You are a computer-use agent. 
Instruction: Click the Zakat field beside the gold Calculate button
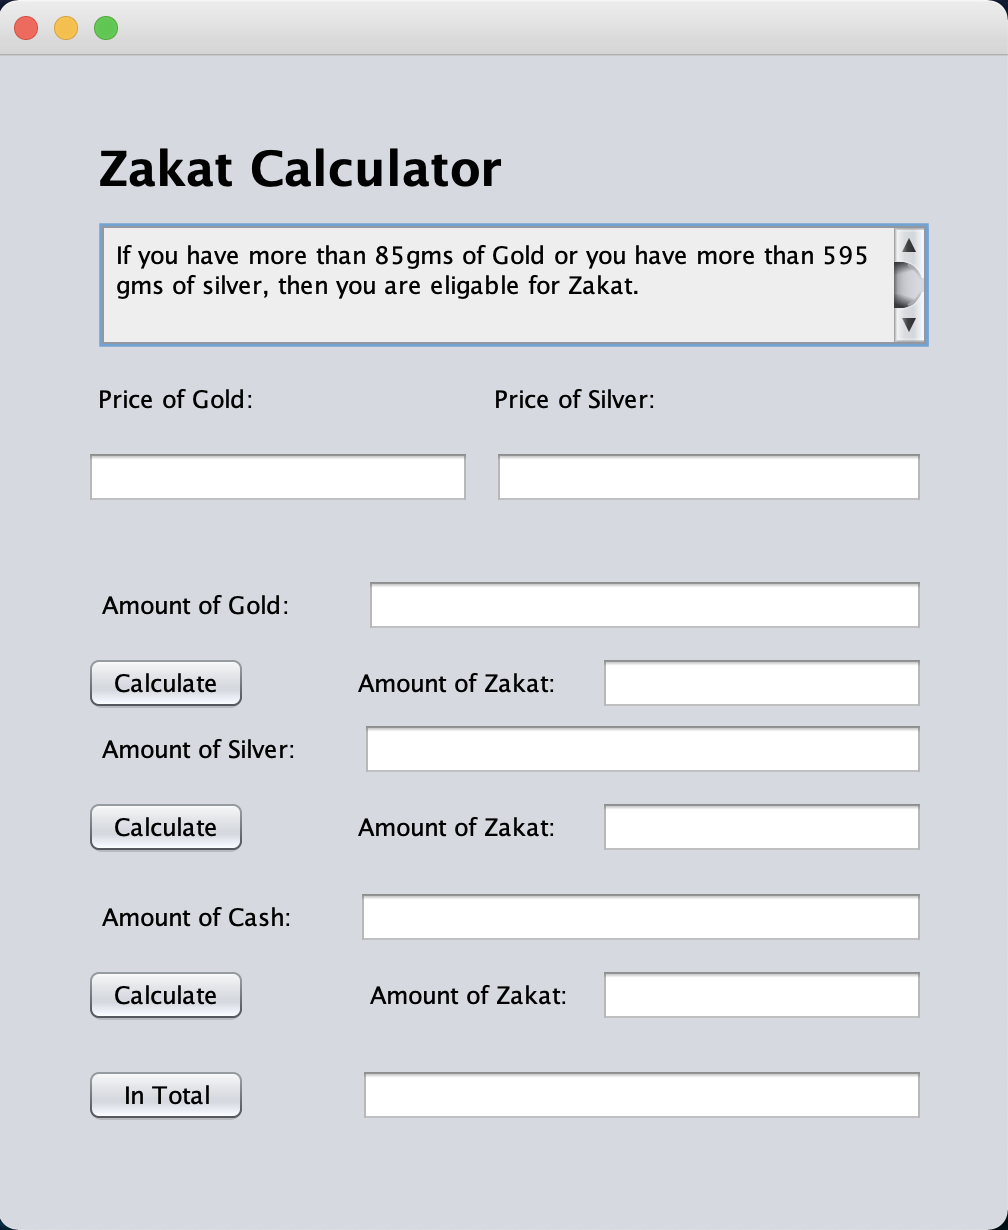click(x=761, y=682)
